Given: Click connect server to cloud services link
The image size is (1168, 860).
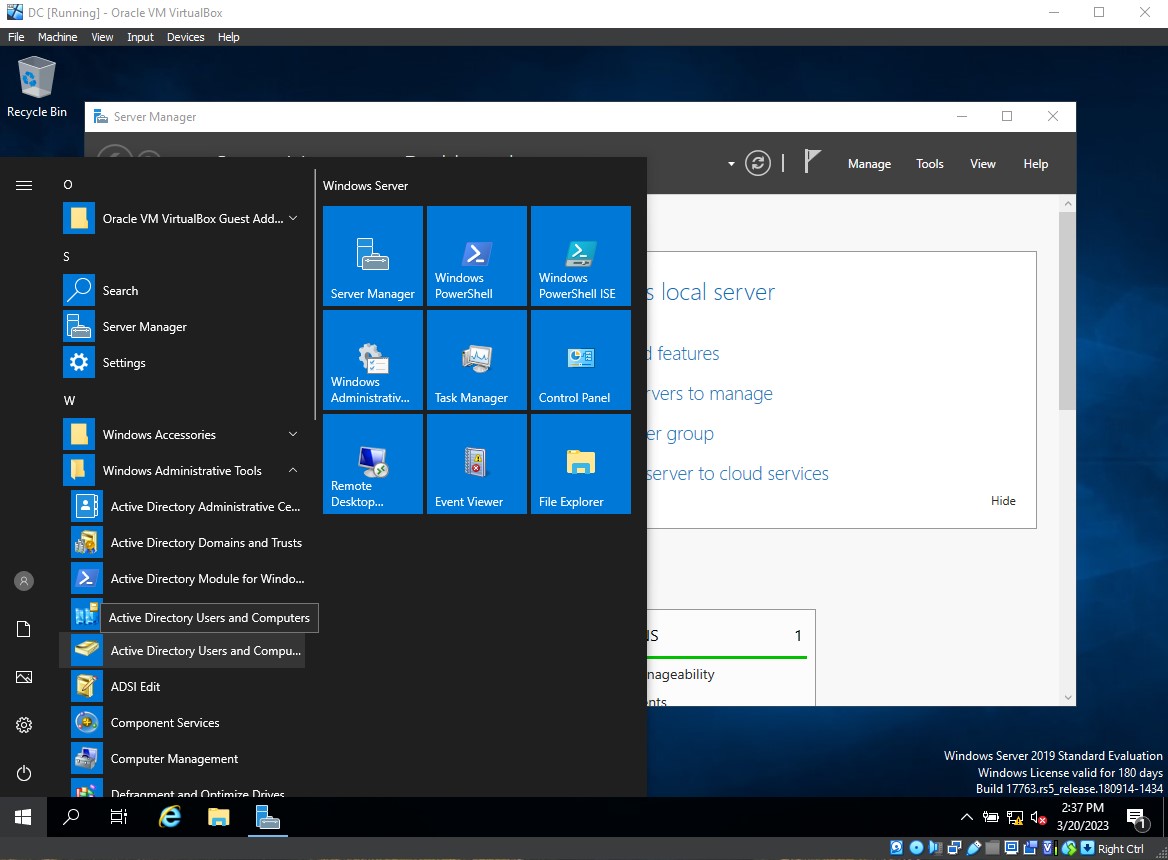Looking at the screenshot, I should tap(737, 474).
